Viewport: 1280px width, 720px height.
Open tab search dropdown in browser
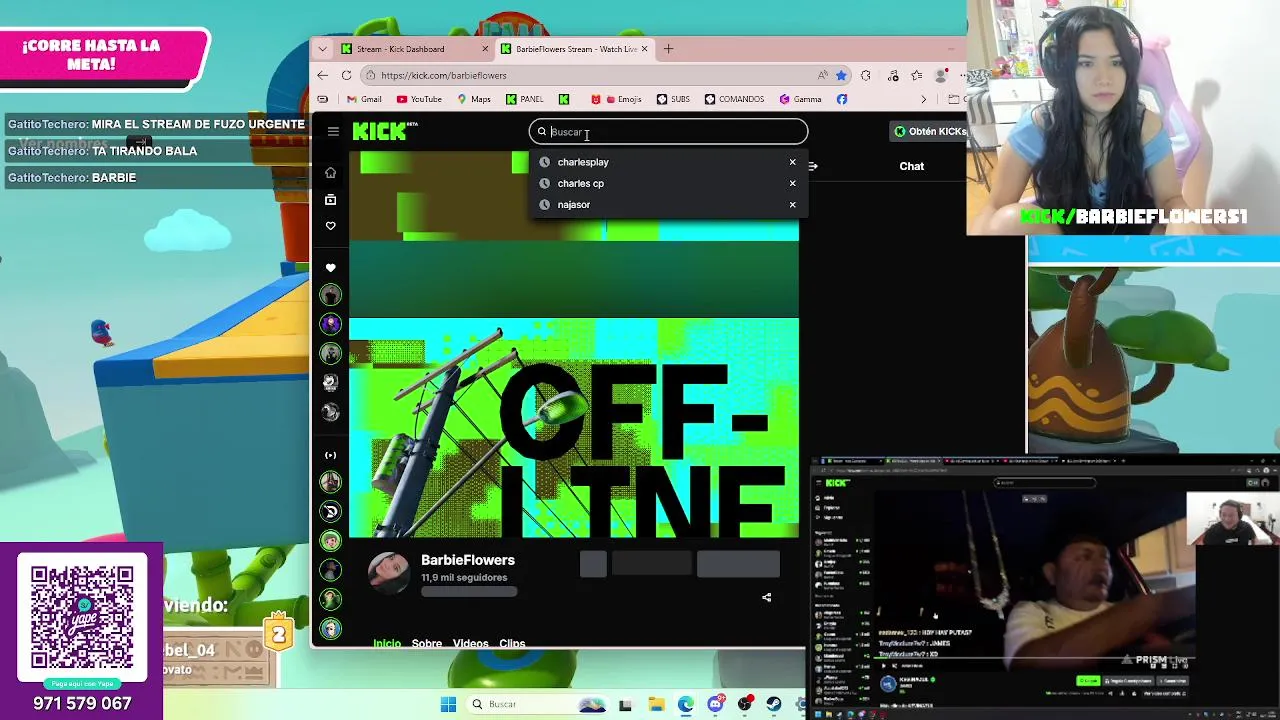click(322, 49)
